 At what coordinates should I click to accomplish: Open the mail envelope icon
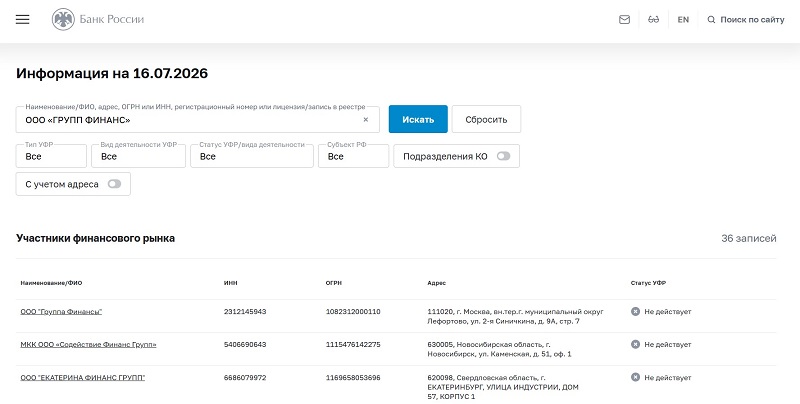624,19
